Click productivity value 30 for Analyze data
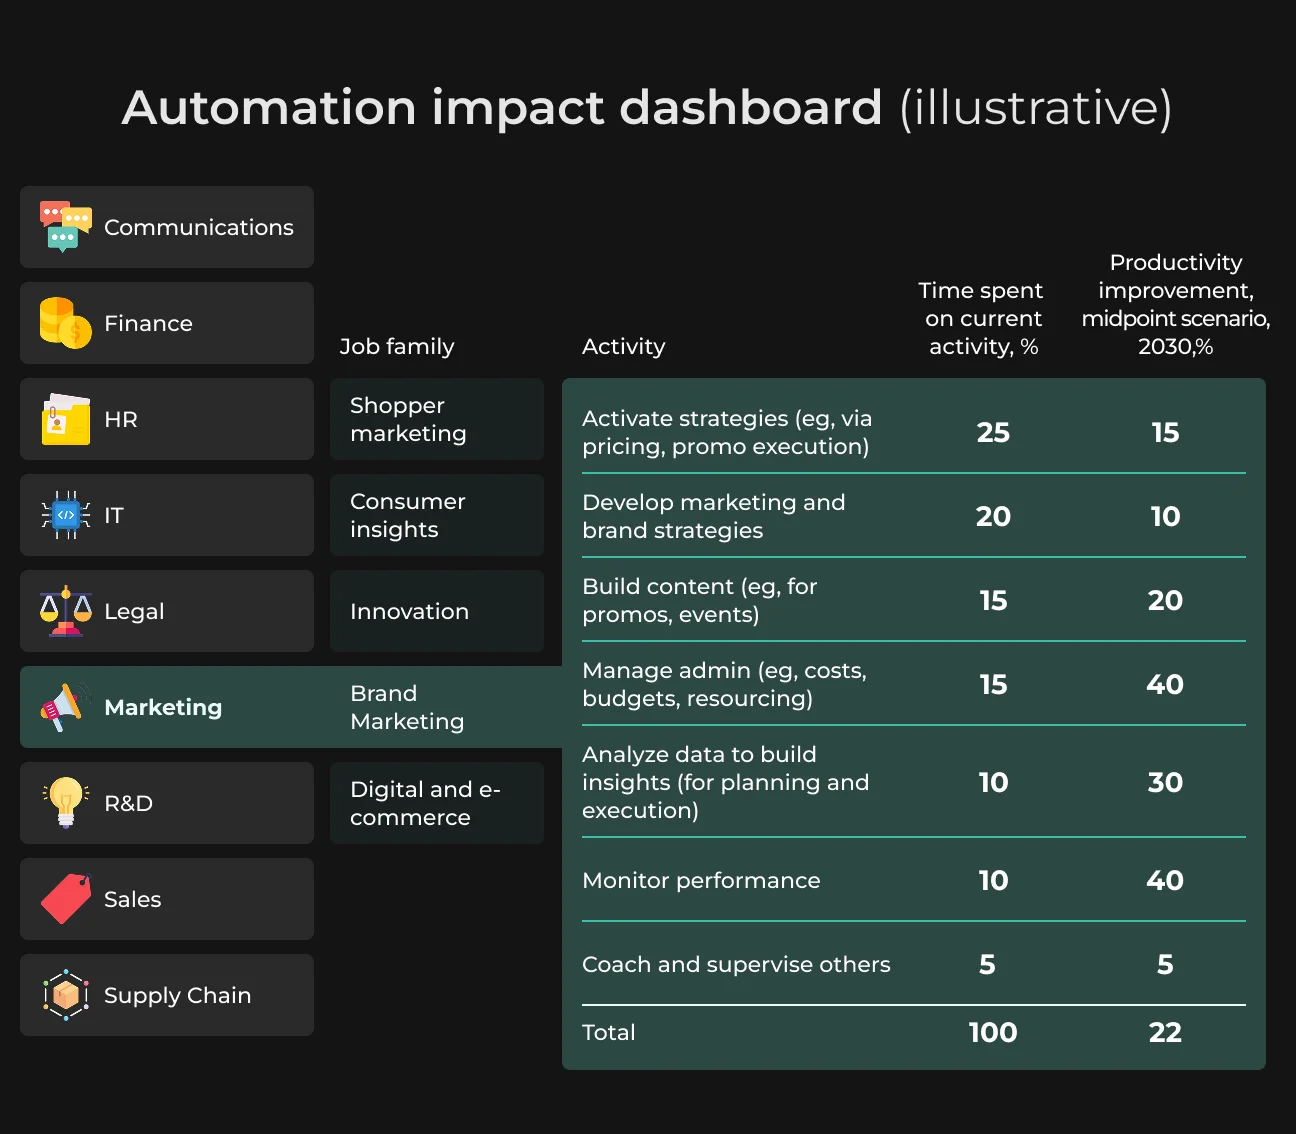This screenshot has height=1134, width=1296. tap(1165, 782)
